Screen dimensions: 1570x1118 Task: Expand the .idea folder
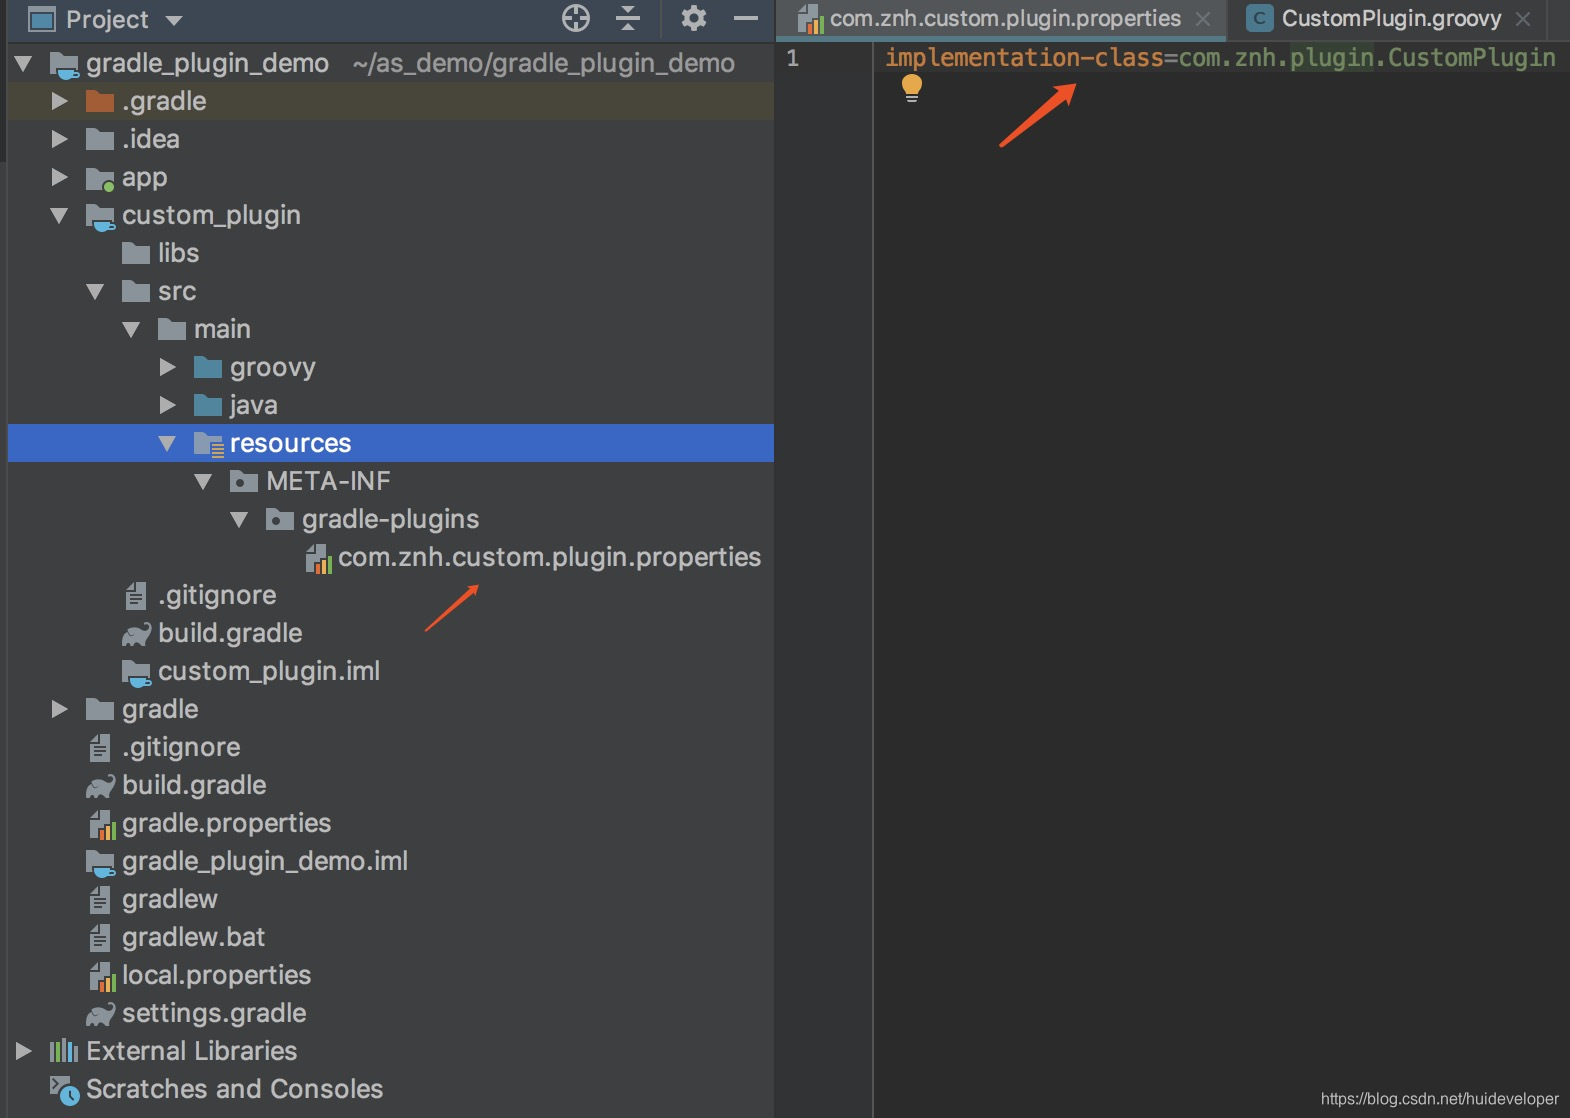point(60,139)
